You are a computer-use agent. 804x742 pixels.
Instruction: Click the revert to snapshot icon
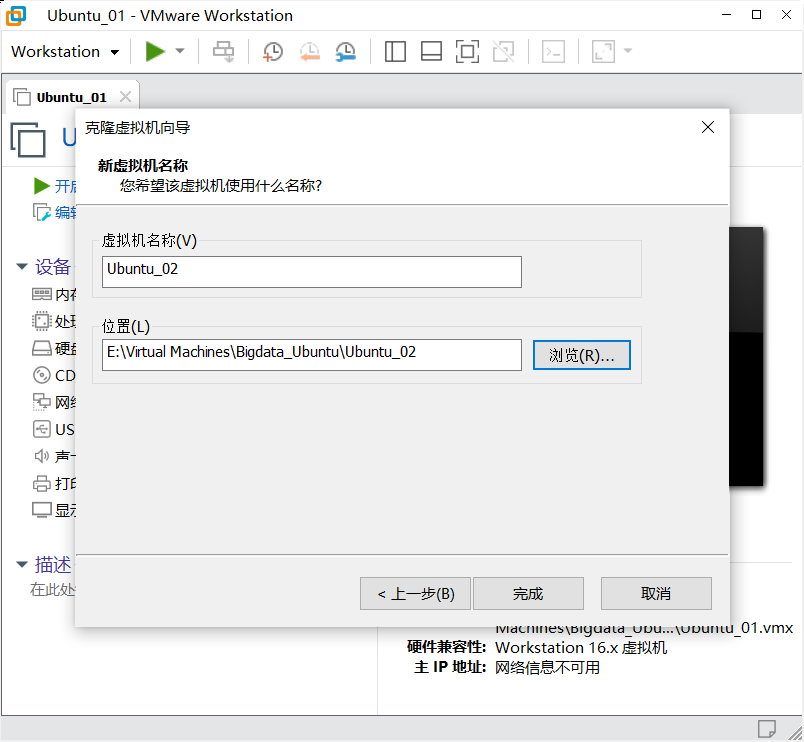[x=310, y=52]
